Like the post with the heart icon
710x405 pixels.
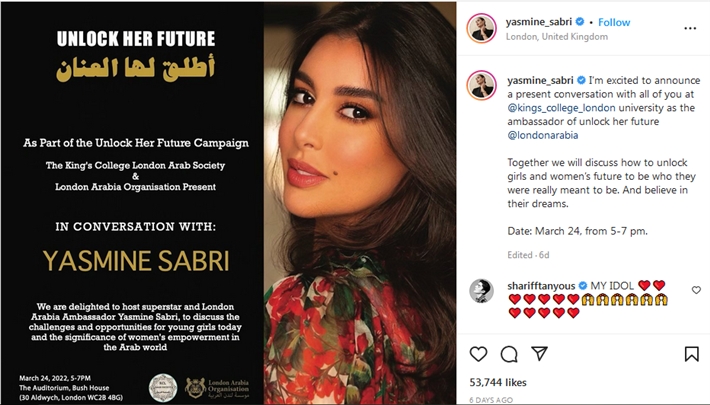(478, 354)
